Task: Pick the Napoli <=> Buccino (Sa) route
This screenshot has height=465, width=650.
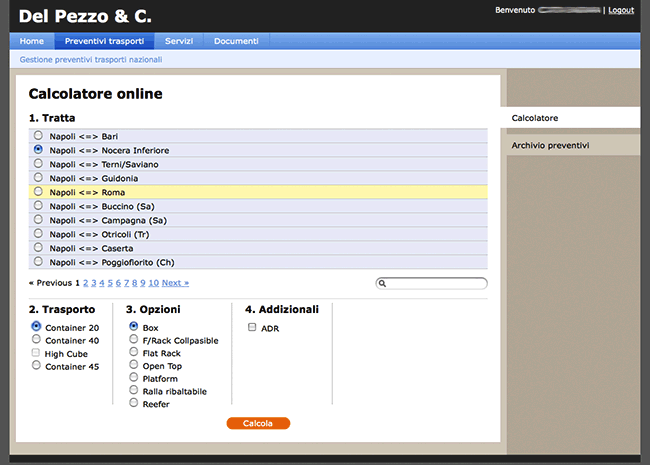Action: (38, 206)
